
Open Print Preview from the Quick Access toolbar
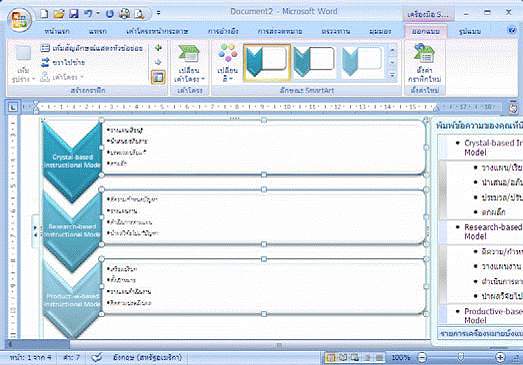click(x=139, y=13)
